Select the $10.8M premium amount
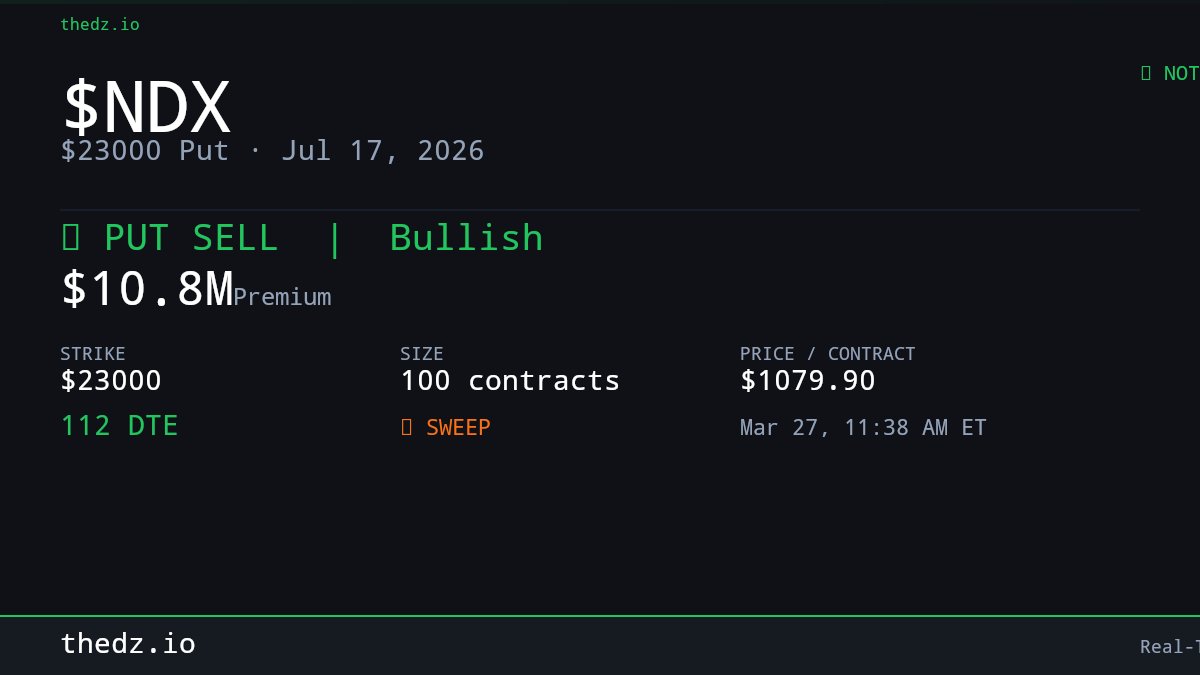 click(x=146, y=288)
